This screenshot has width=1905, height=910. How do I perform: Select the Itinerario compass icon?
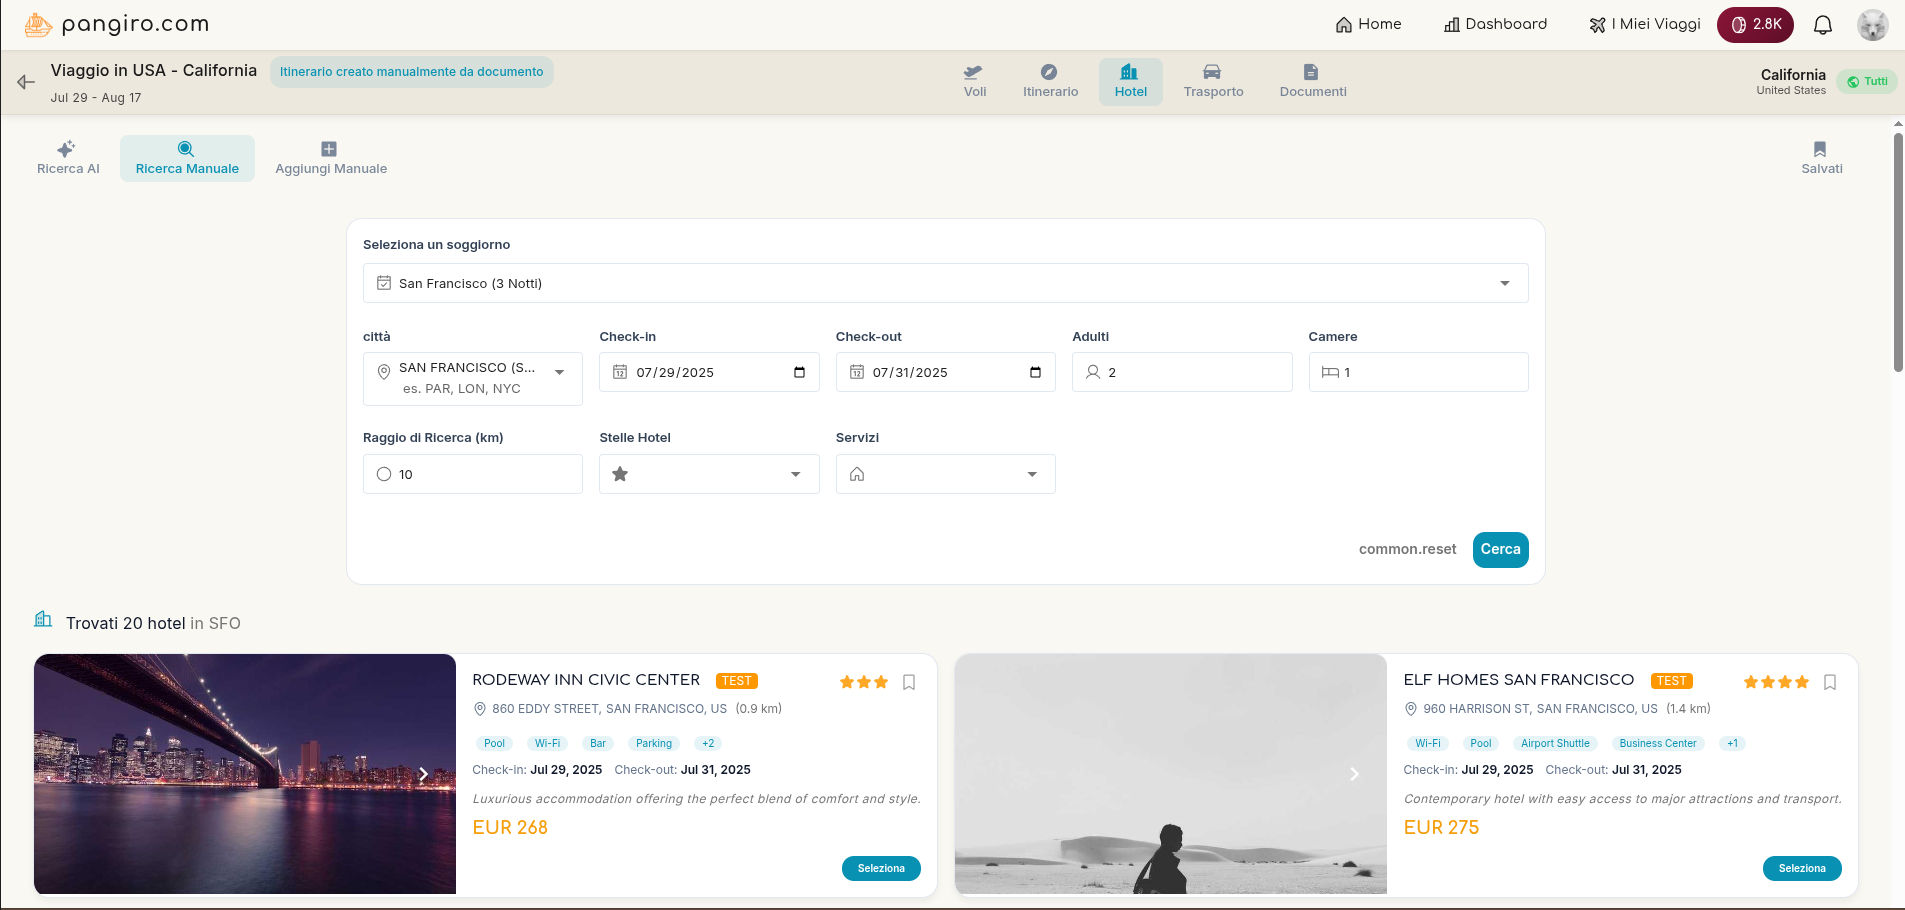tap(1049, 71)
